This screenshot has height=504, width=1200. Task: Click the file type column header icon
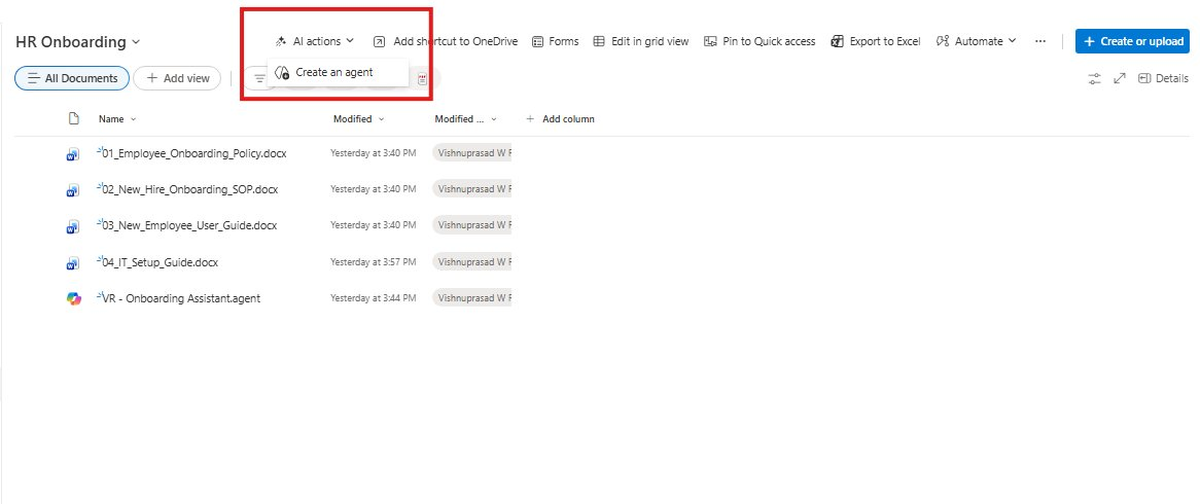tap(73, 118)
